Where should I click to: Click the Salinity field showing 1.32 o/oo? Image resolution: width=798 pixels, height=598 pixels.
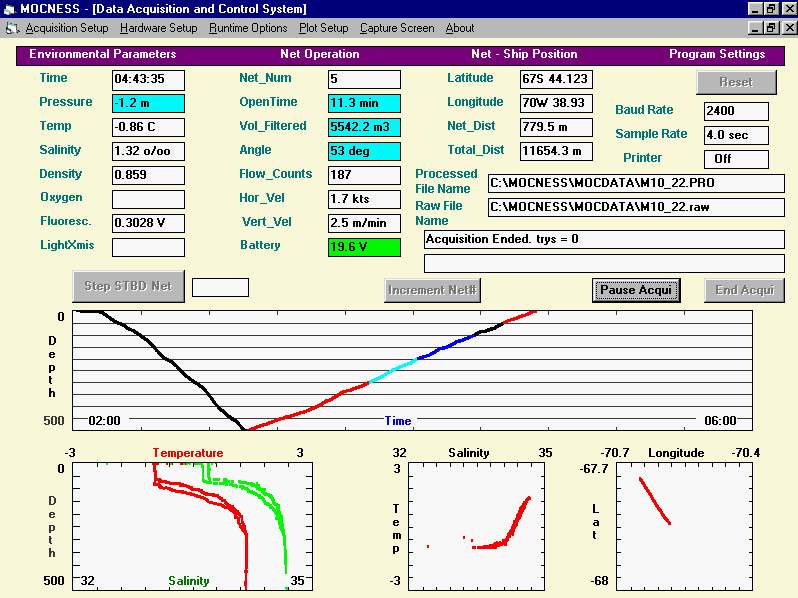[148, 151]
